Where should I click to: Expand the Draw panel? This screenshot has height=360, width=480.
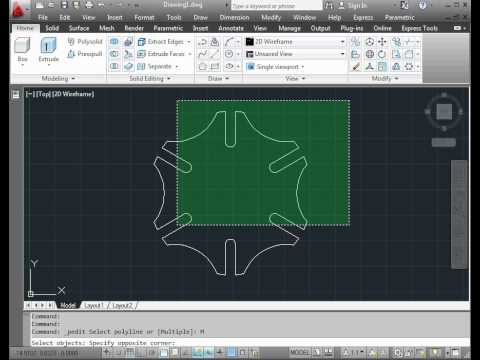[x=218, y=78]
